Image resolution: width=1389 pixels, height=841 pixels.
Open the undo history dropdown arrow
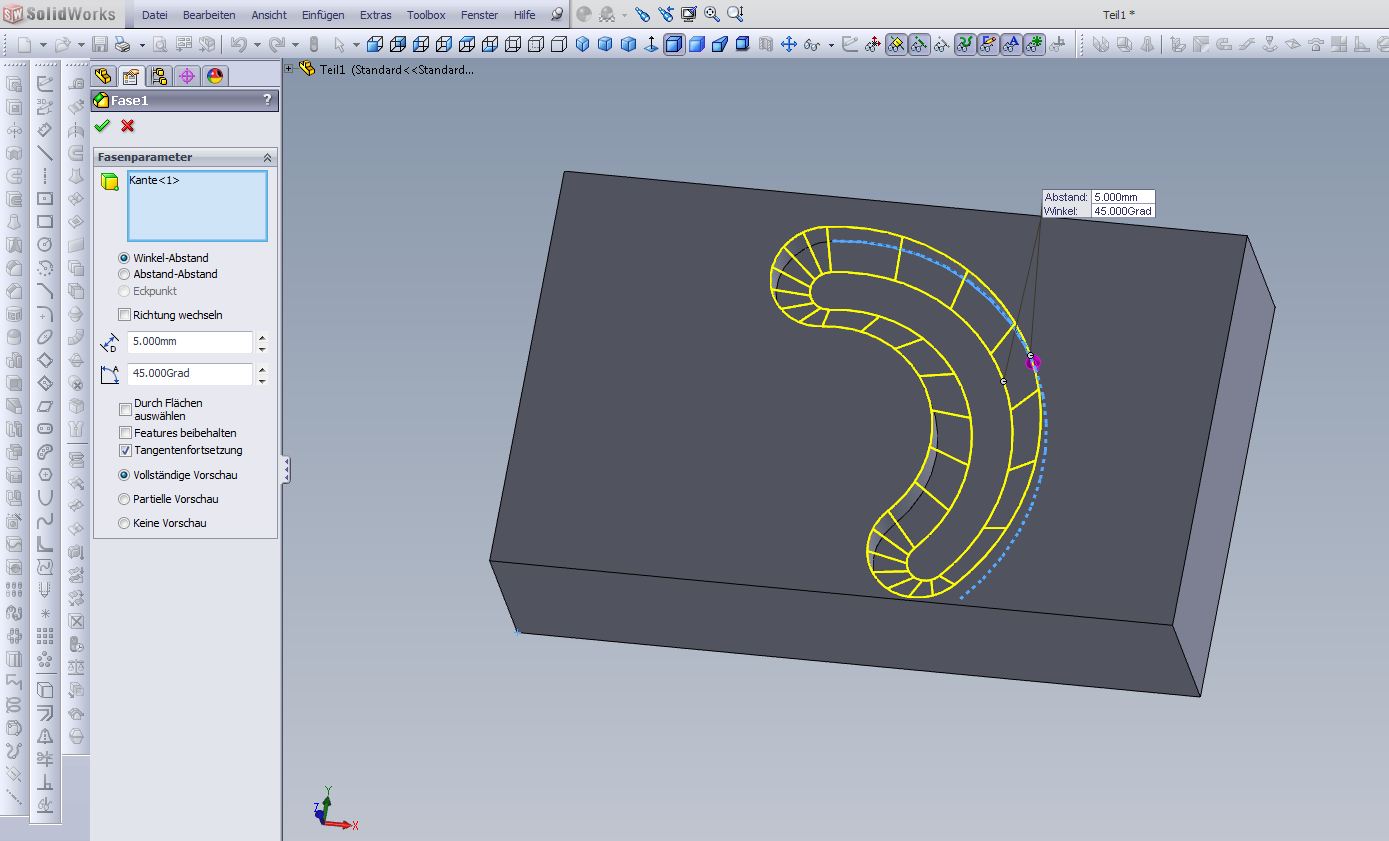coord(257,45)
